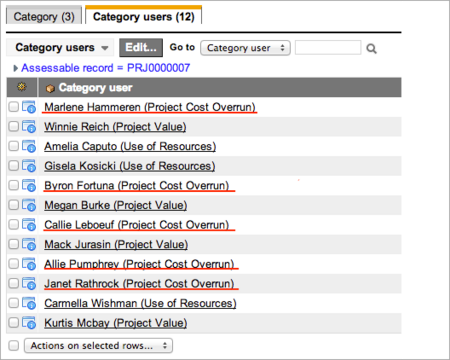
Task: Open Janet Rathrock (Project Cost Overrun) link
Action: tap(139, 284)
